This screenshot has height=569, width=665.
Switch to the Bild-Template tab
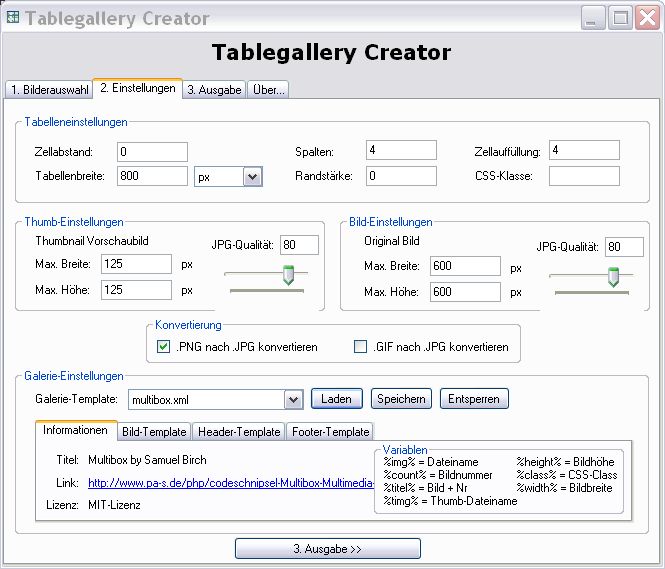tap(154, 432)
